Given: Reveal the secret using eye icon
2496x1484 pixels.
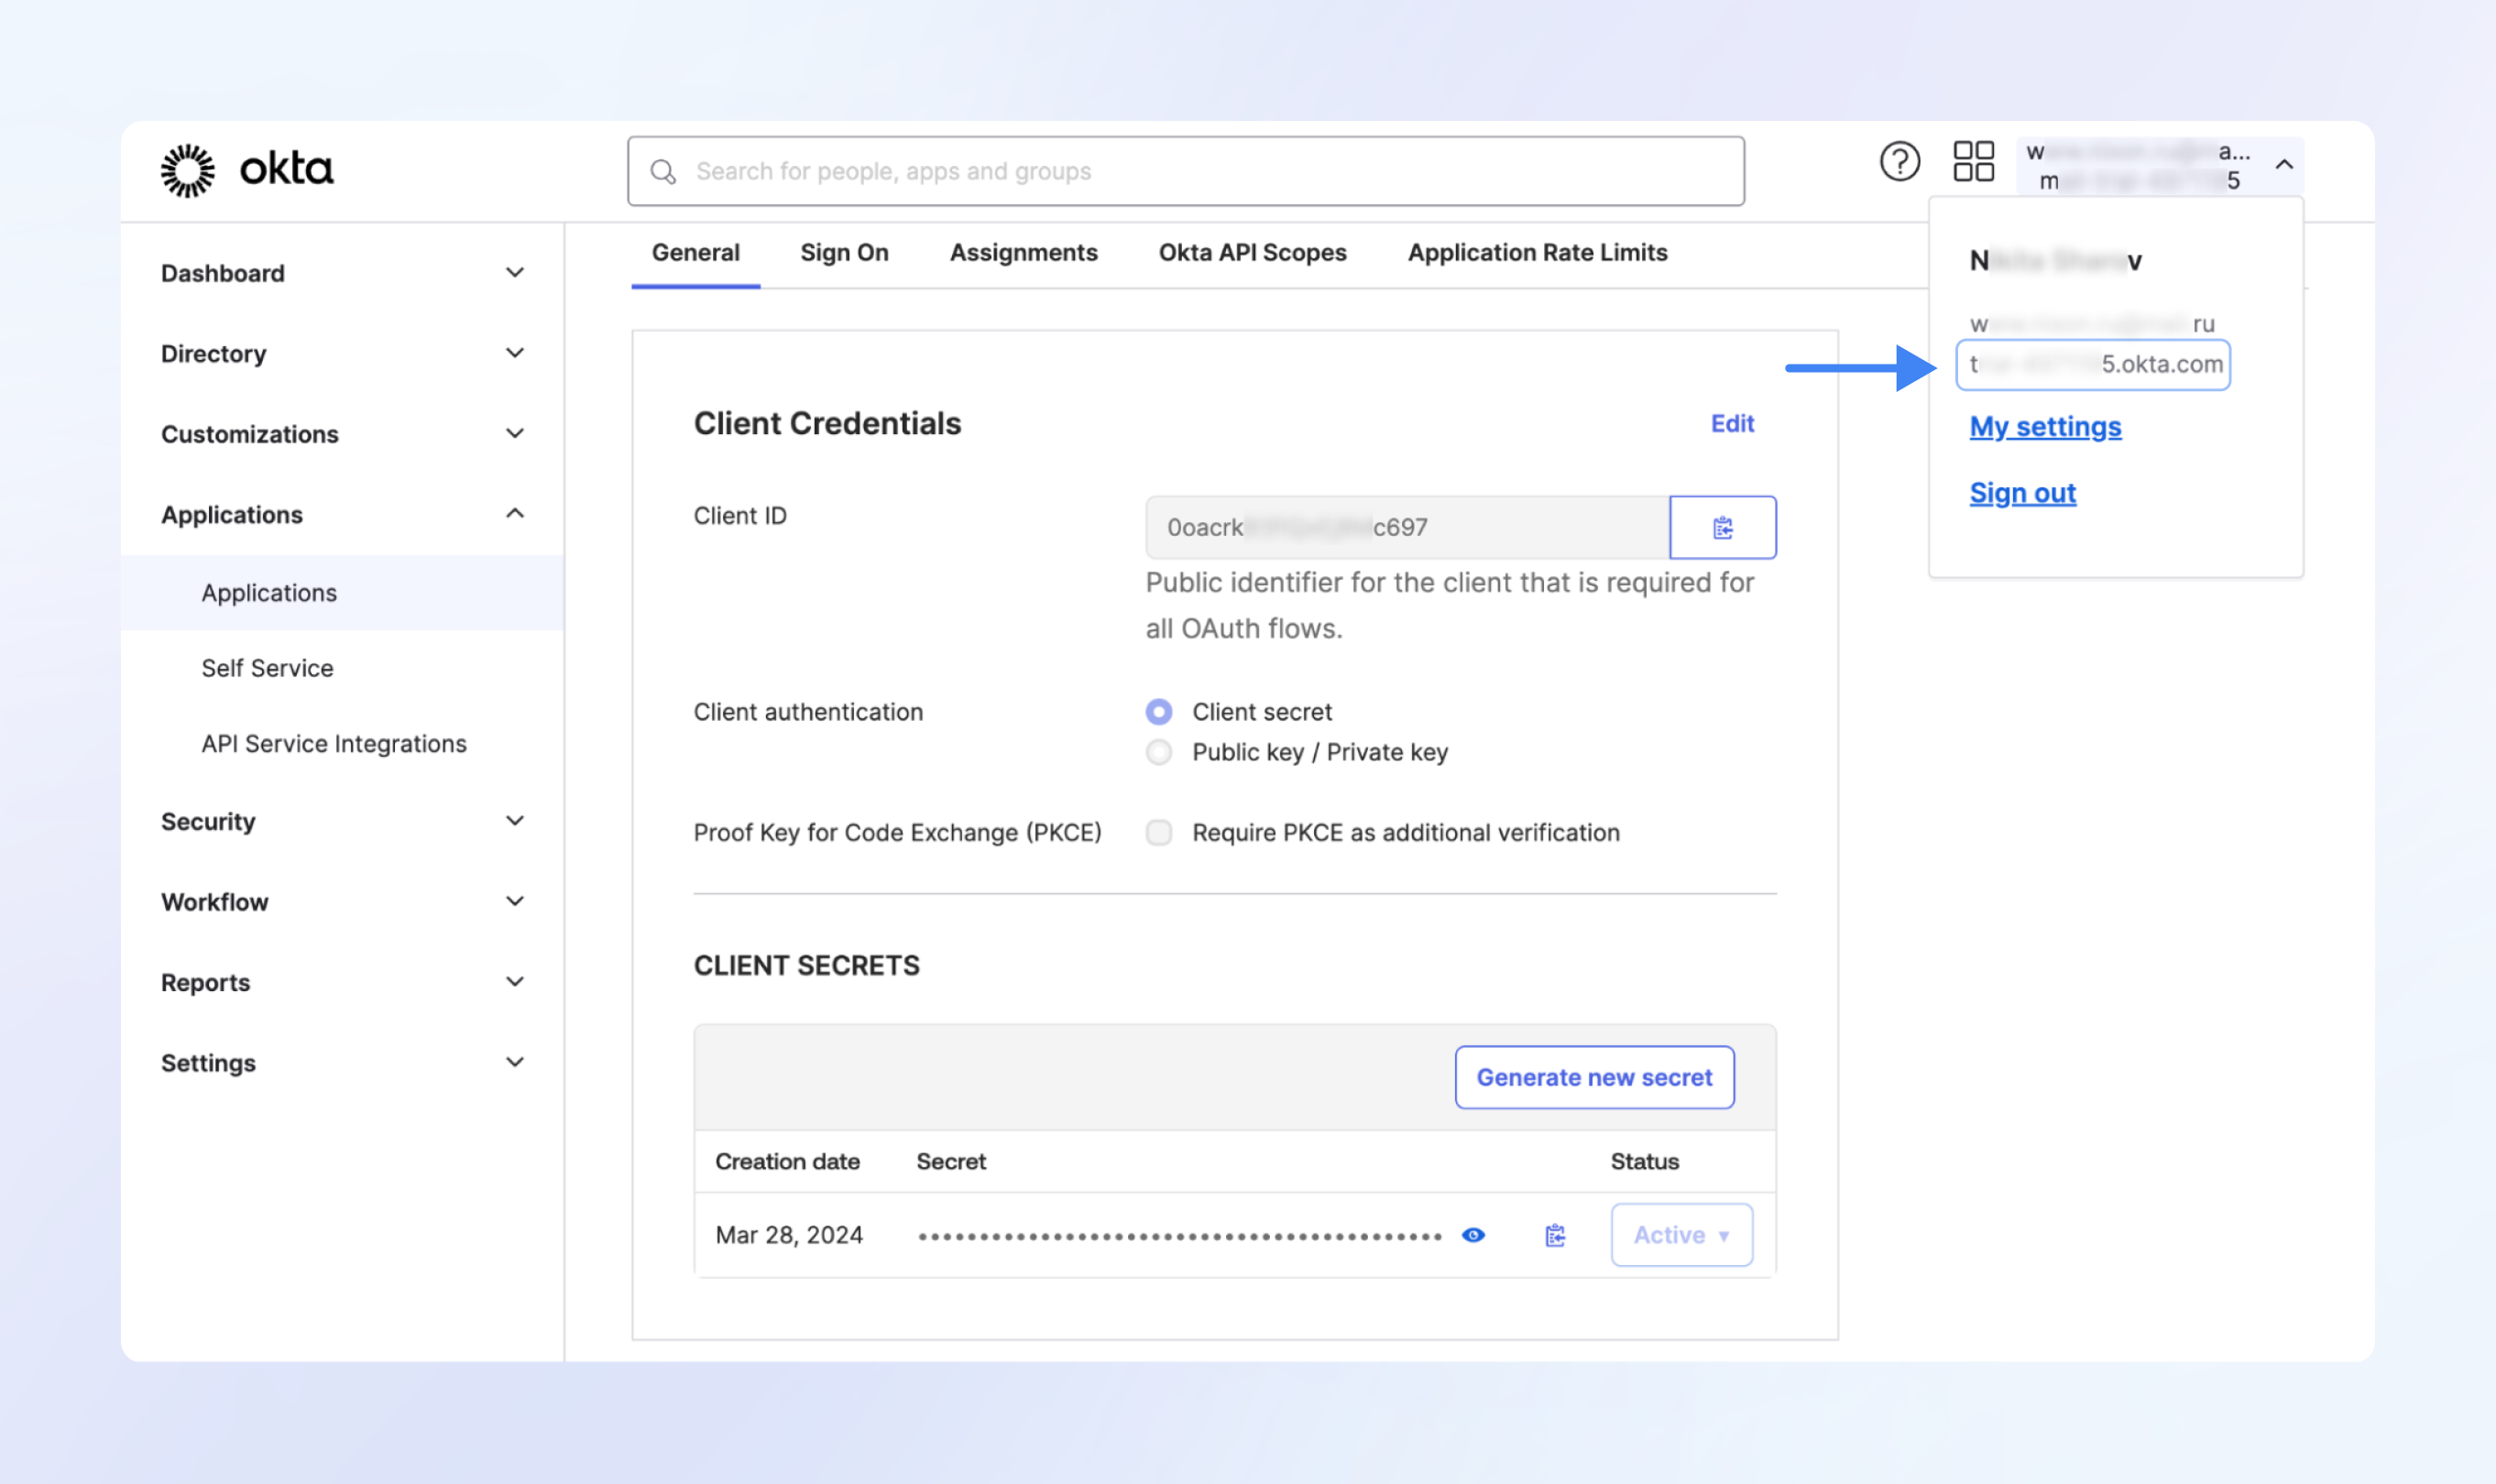Looking at the screenshot, I should 1473,1235.
